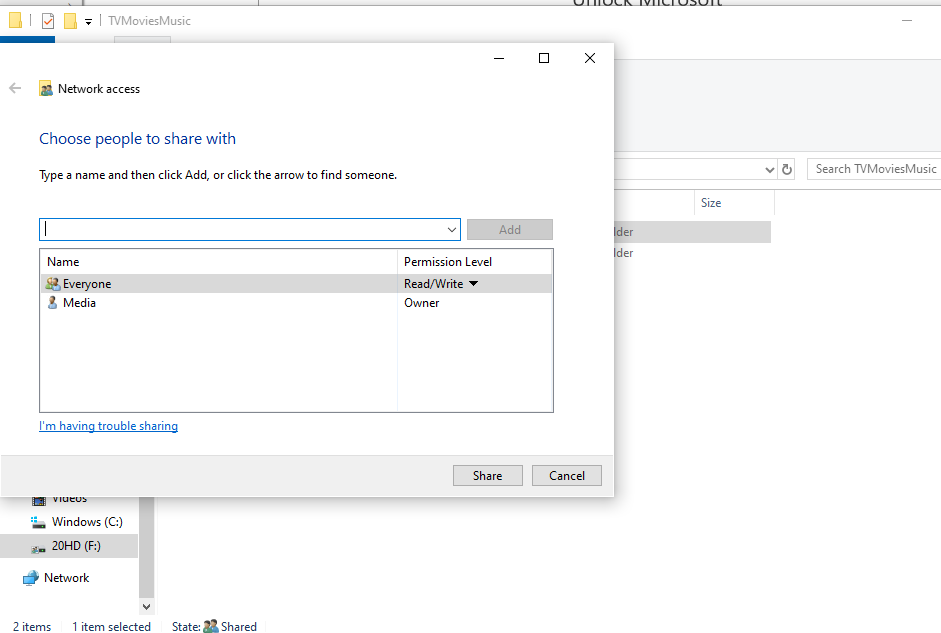Click the Shared state icon in status bar
941x633 pixels.
tap(211, 626)
